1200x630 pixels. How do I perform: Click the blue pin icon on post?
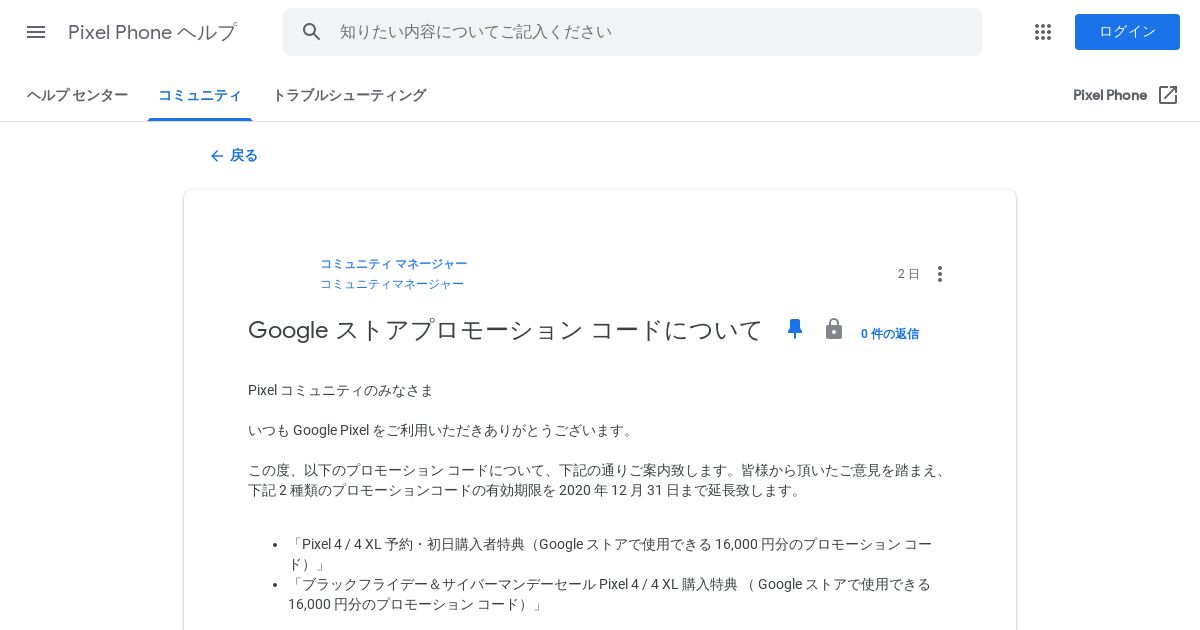click(x=795, y=329)
